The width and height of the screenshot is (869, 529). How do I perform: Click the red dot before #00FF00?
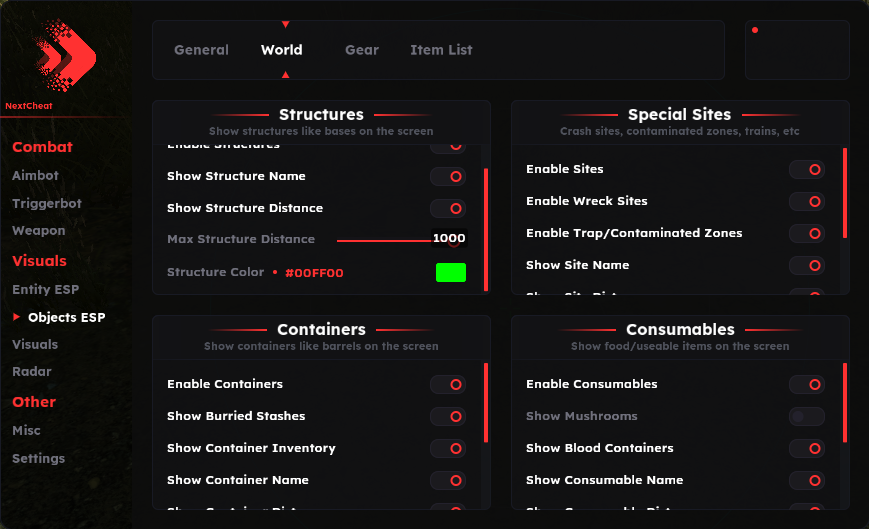[275, 272]
